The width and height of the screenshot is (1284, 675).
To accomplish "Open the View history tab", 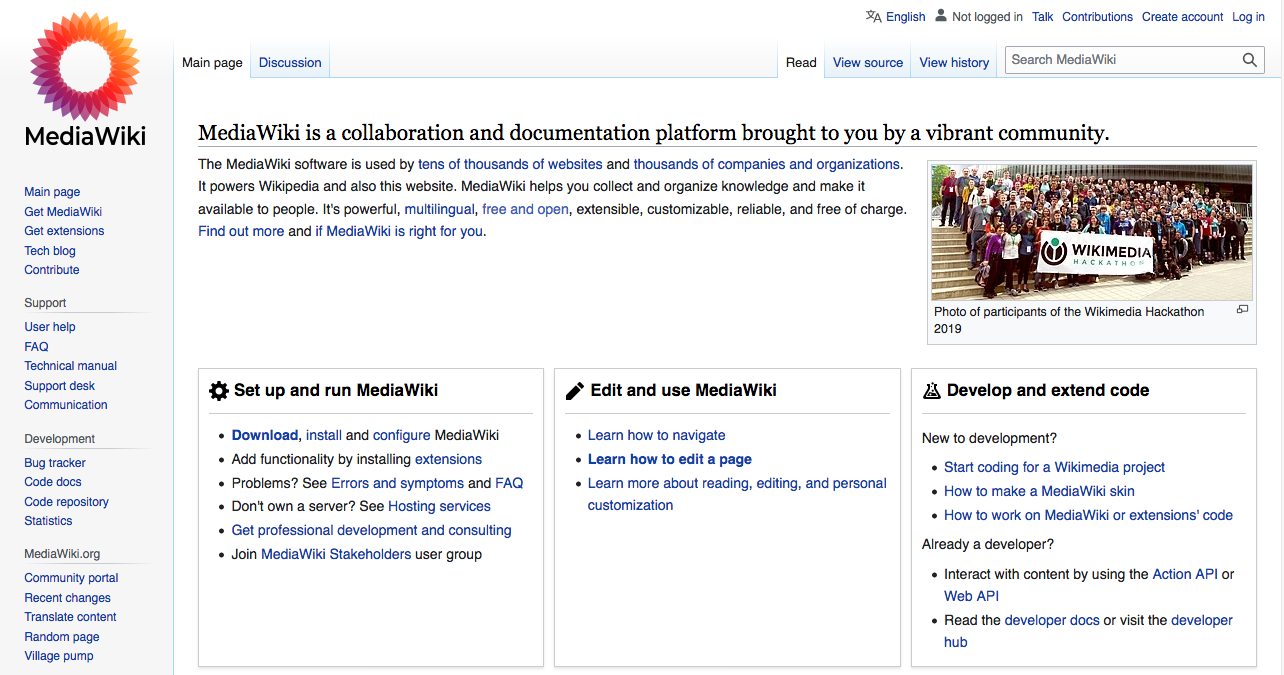I will click(x=954, y=62).
